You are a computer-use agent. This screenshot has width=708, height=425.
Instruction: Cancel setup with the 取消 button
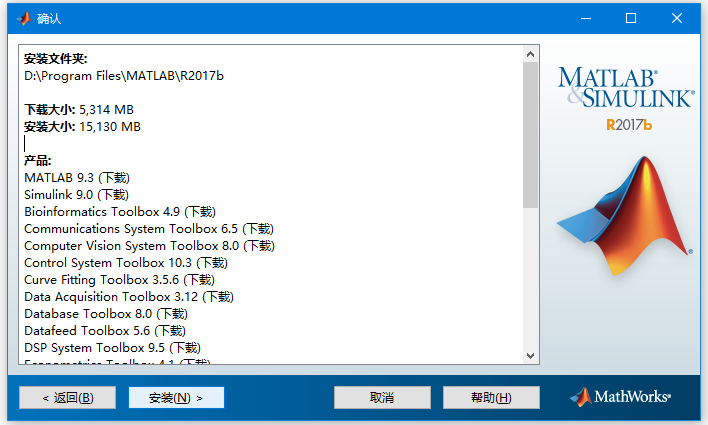point(382,398)
